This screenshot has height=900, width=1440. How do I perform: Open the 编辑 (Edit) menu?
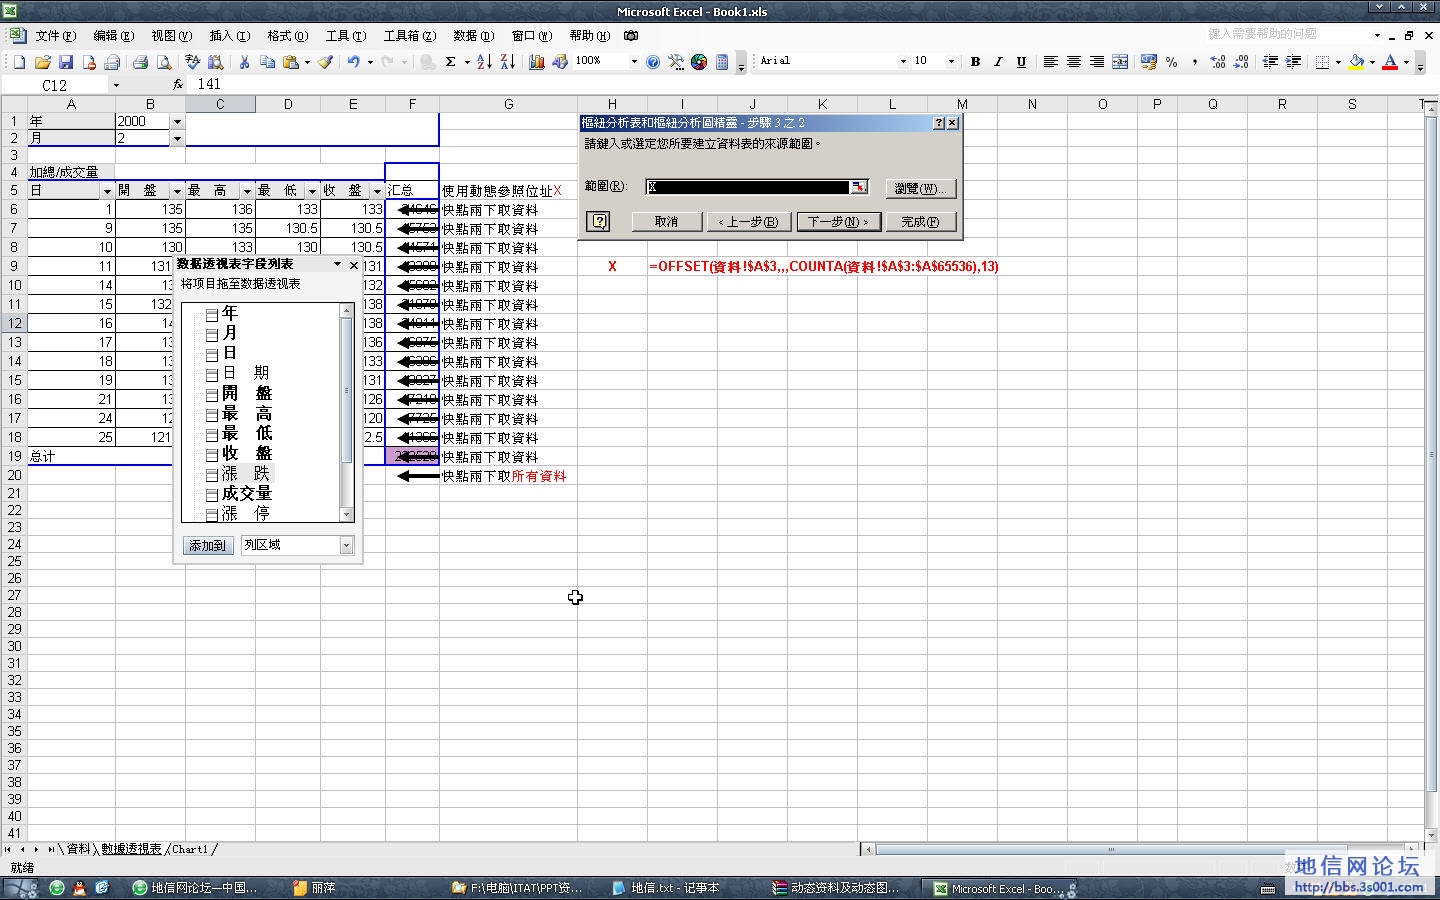pyautogui.click(x=113, y=36)
